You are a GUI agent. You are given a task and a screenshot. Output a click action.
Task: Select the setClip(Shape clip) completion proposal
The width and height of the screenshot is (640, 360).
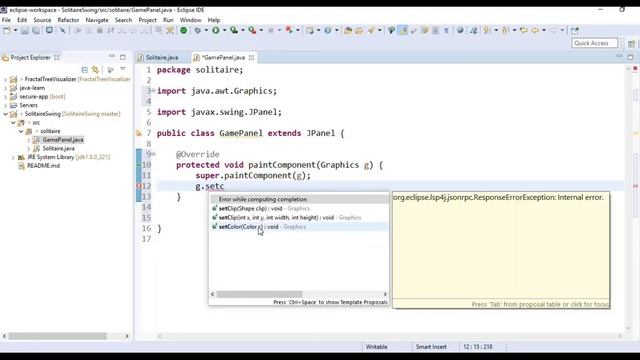299,208
